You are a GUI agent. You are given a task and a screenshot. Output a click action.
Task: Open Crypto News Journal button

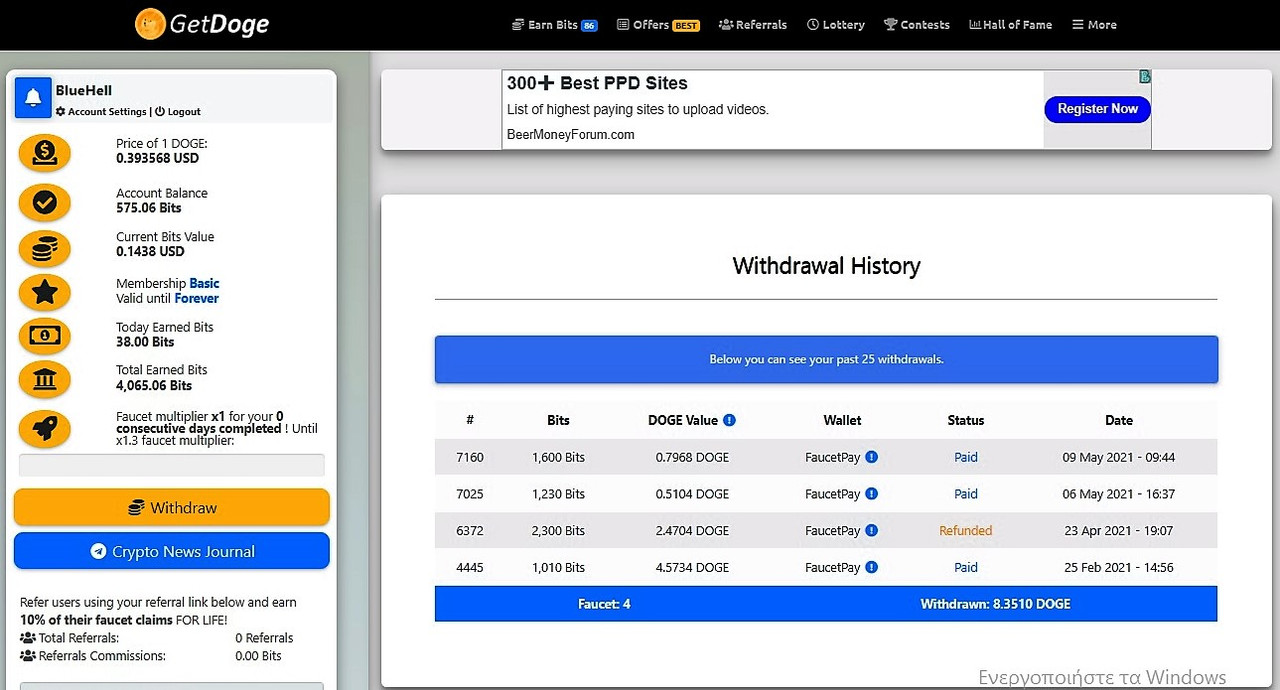171,551
